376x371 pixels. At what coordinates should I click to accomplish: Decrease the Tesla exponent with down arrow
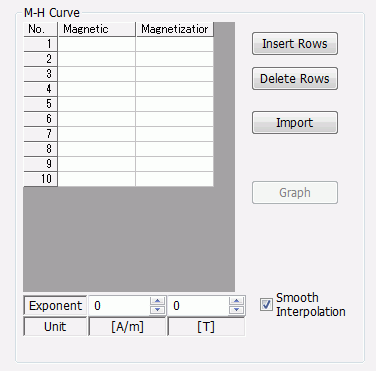tap(236, 310)
